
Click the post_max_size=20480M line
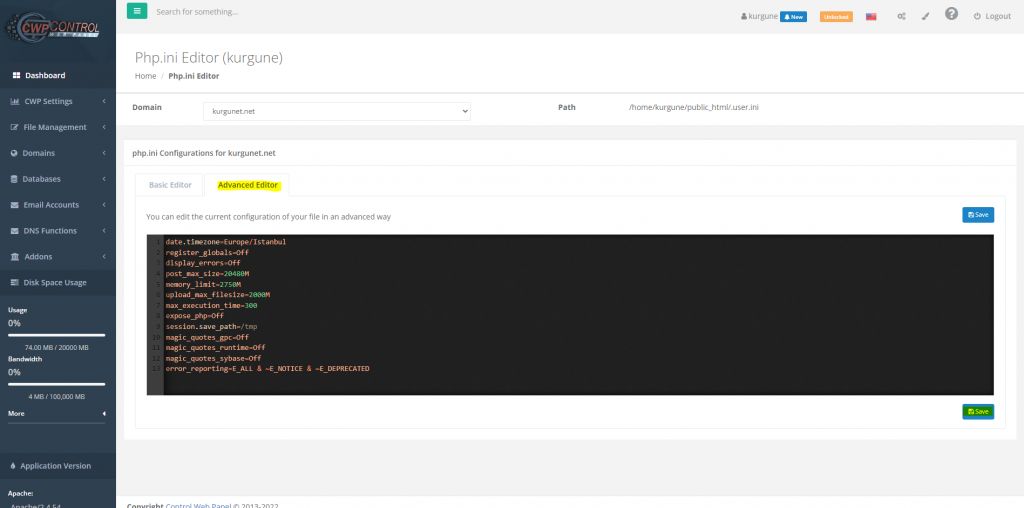coord(207,274)
